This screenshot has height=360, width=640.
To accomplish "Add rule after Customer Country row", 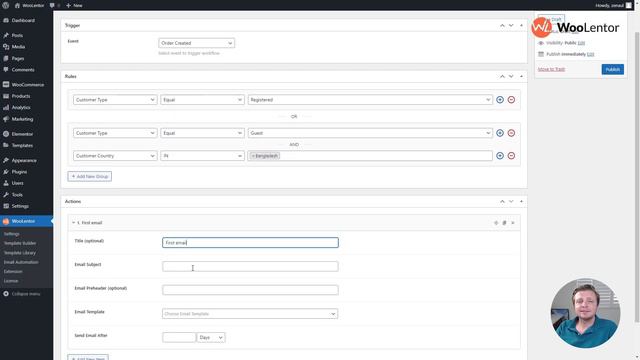I will point(500,156).
